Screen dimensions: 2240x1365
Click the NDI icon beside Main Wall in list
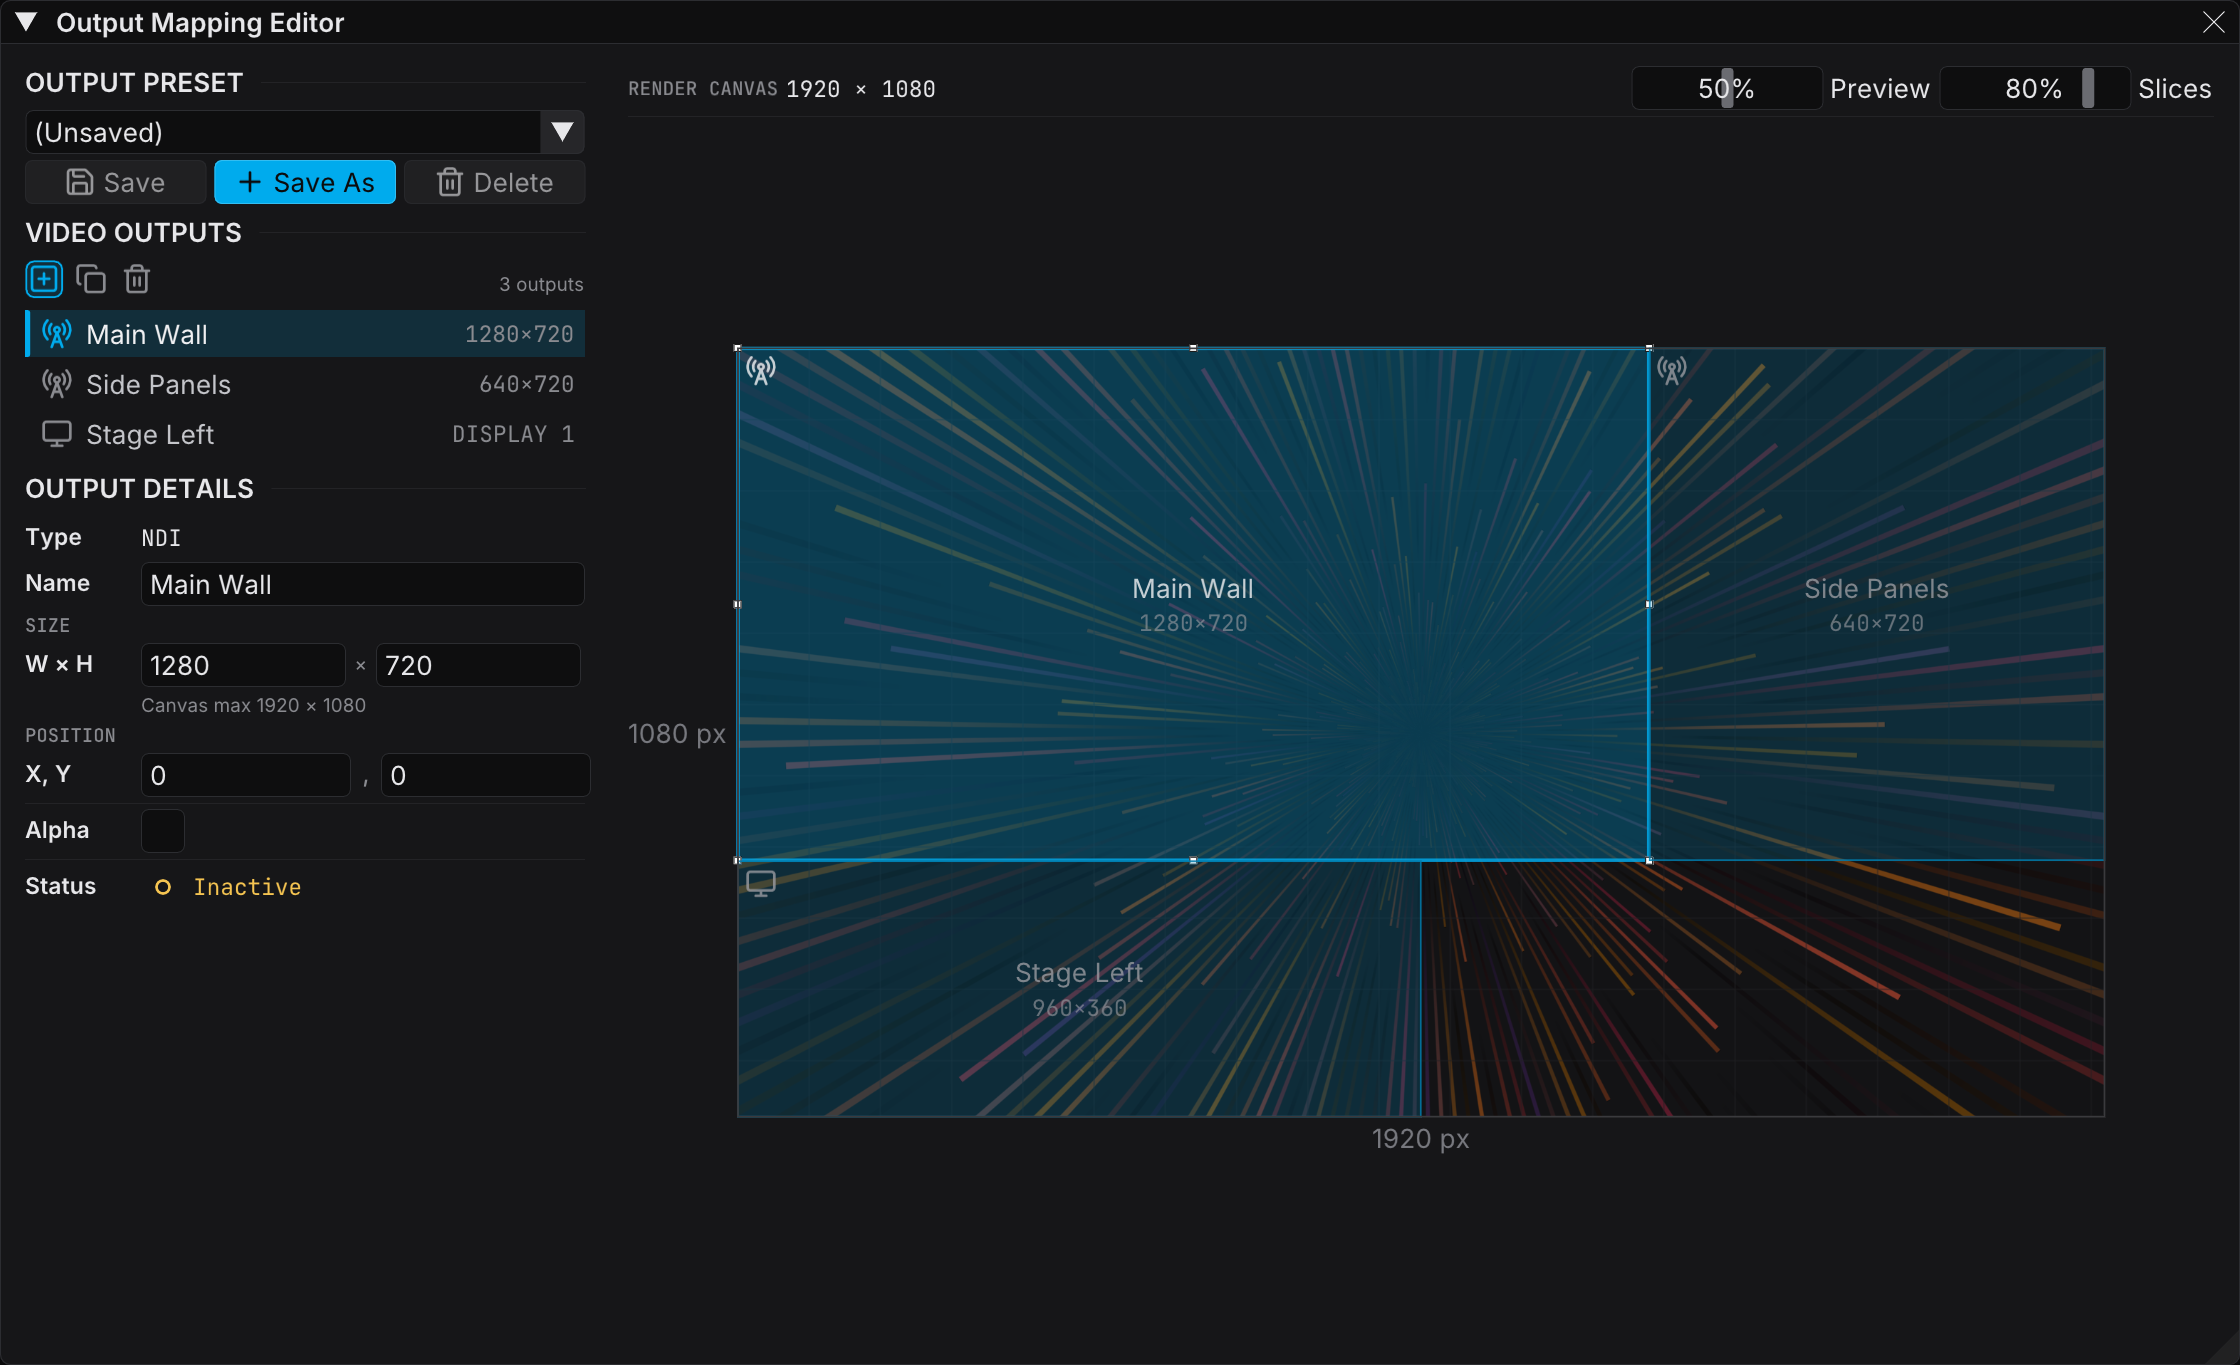tap(57, 334)
